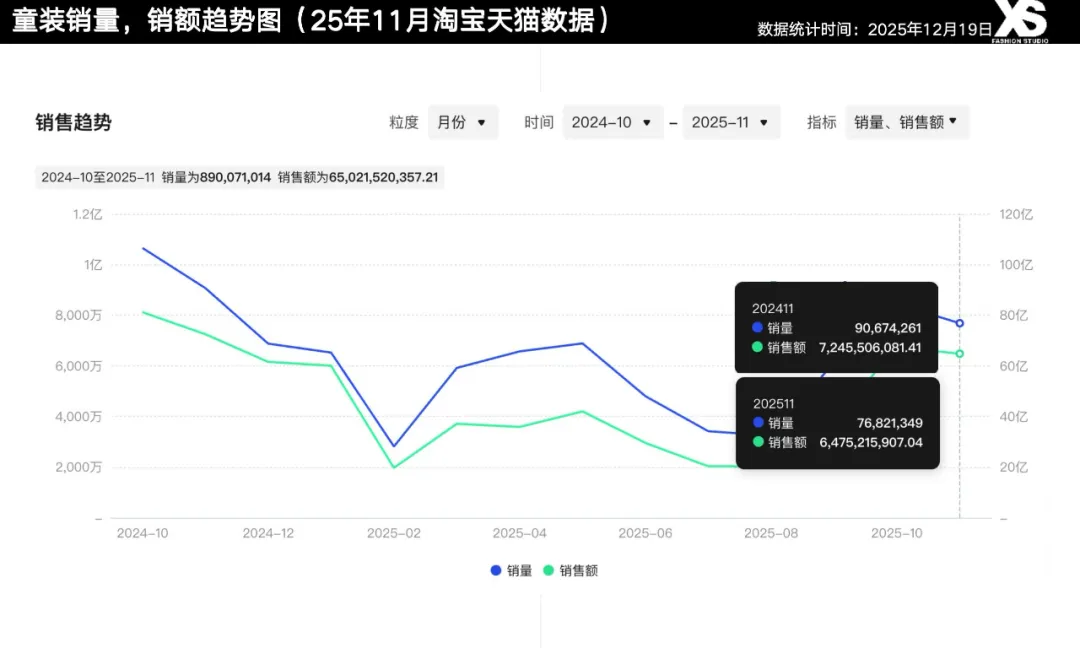The image size is (1080, 648).
Task: Toggle the 销量 series in the chart legend
Action: pyautogui.click(x=511, y=571)
